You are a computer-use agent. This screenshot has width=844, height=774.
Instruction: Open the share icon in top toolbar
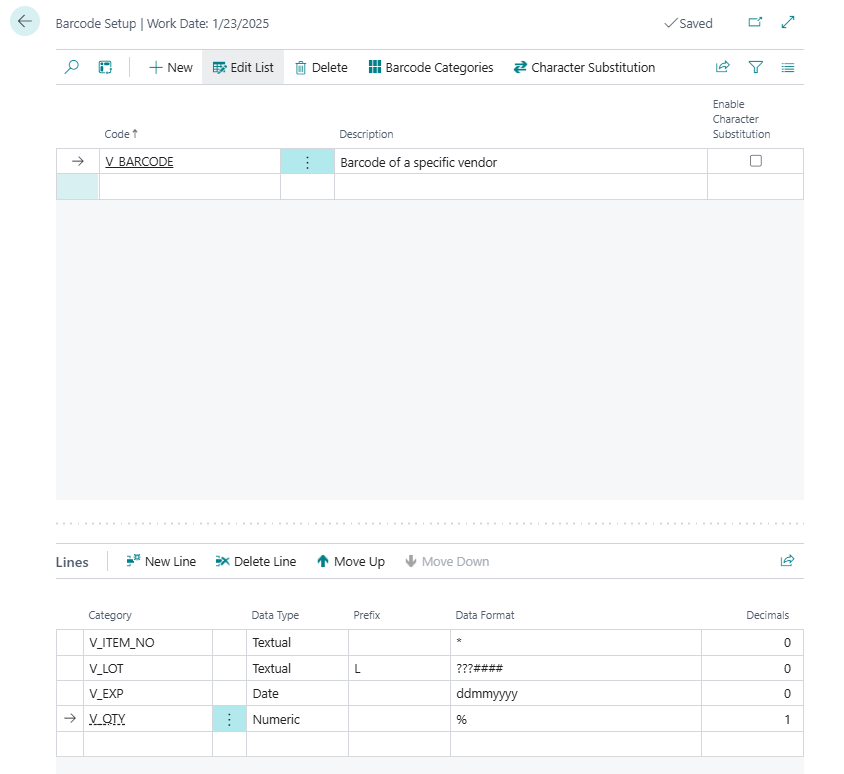(x=722, y=67)
